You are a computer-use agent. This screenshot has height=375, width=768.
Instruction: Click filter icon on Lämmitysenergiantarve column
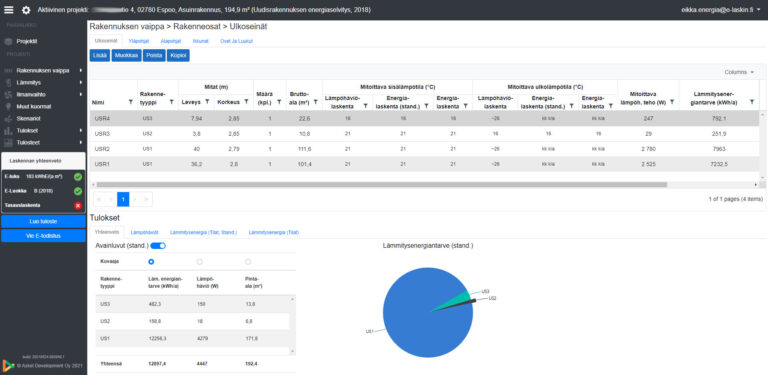tap(752, 102)
